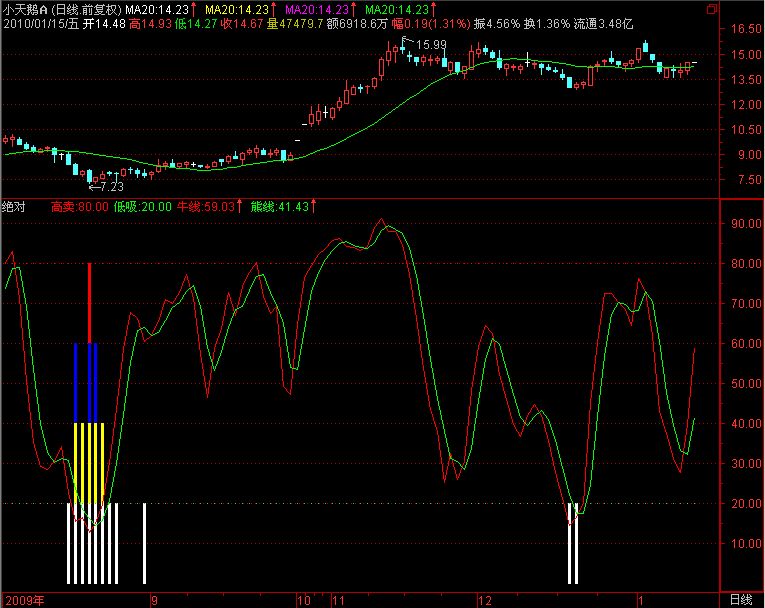
Task: Click the red vertical signal bar in indicator
Action: 89,300
